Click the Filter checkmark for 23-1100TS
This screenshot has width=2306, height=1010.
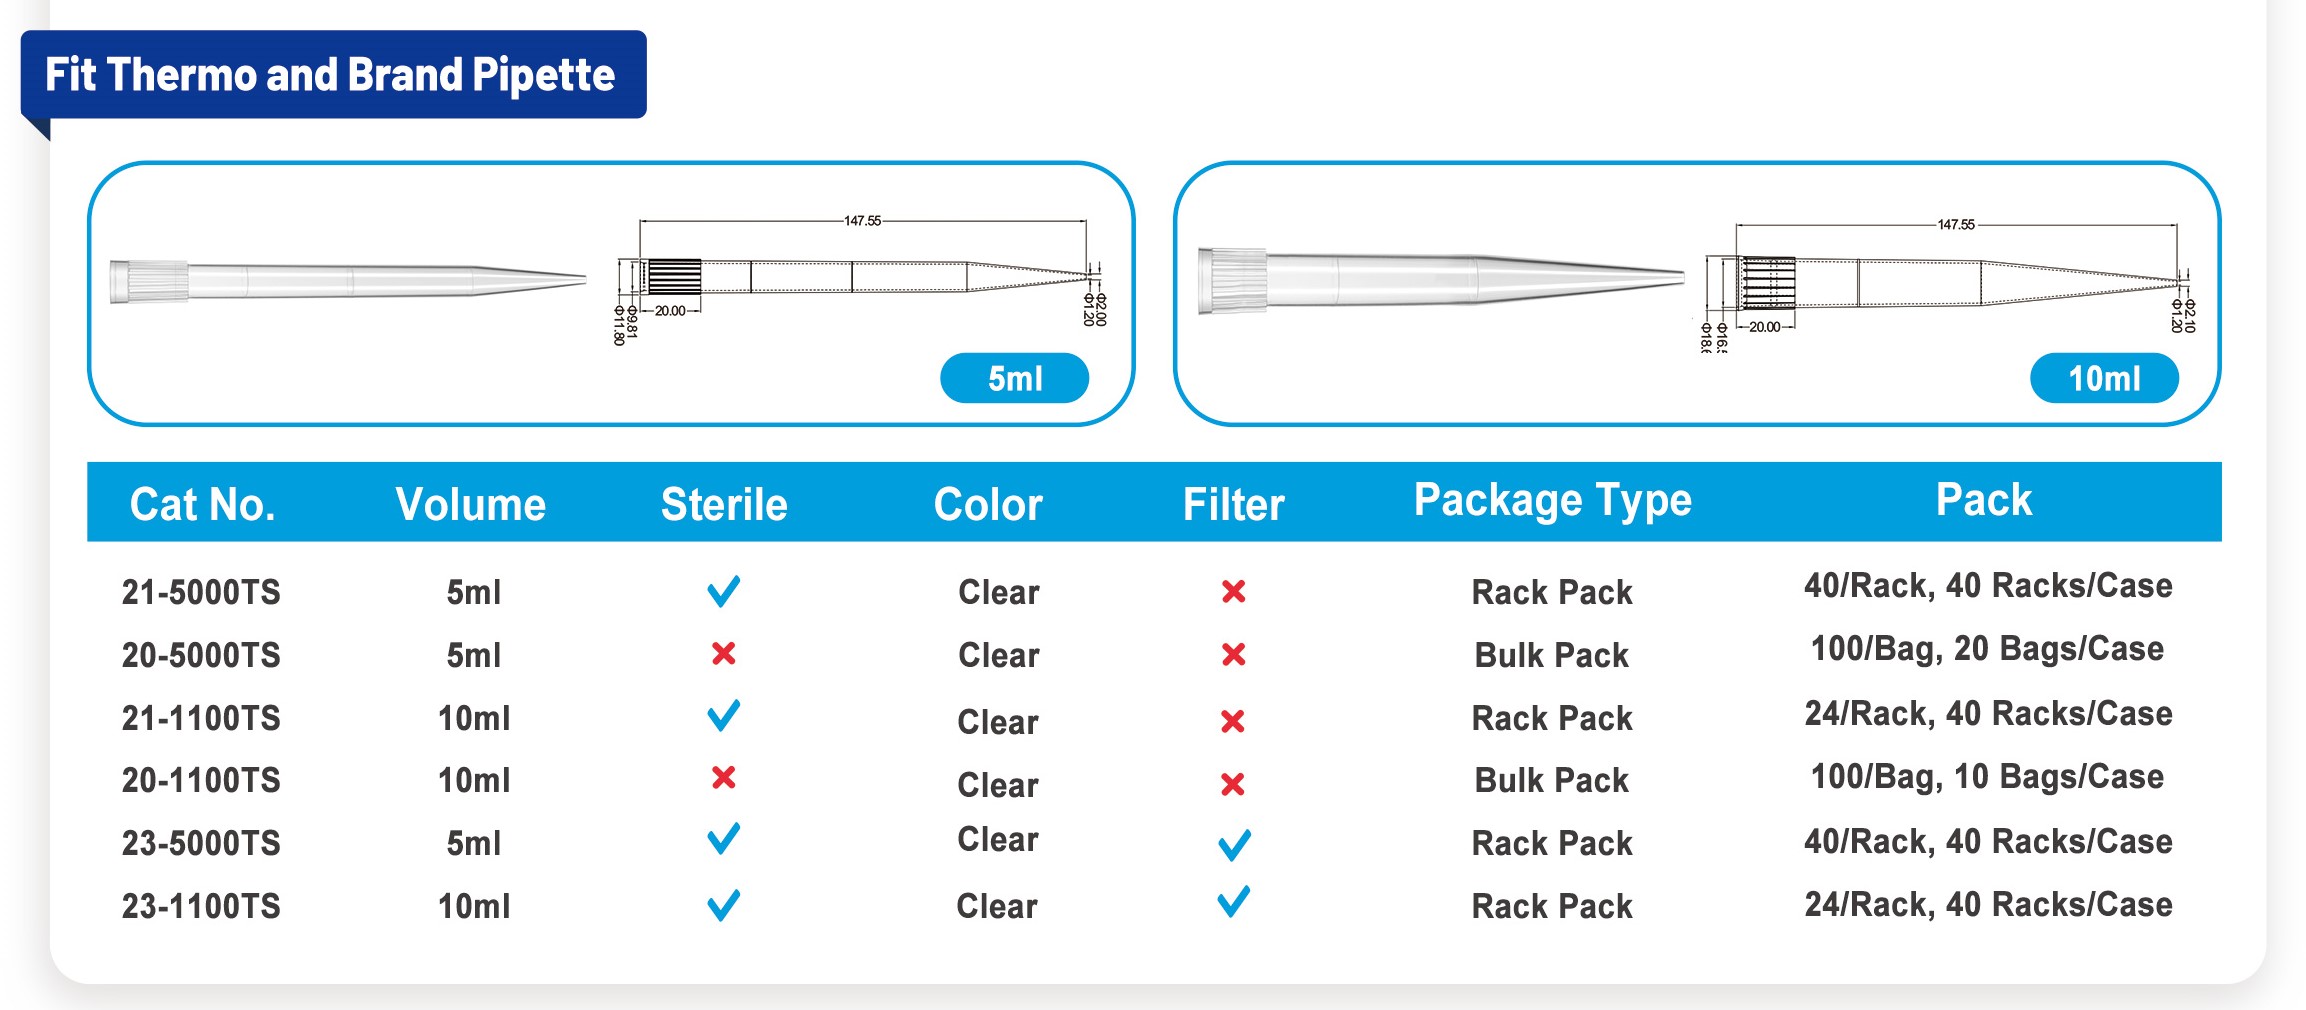pyautogui.click(x=1234, y=902)
